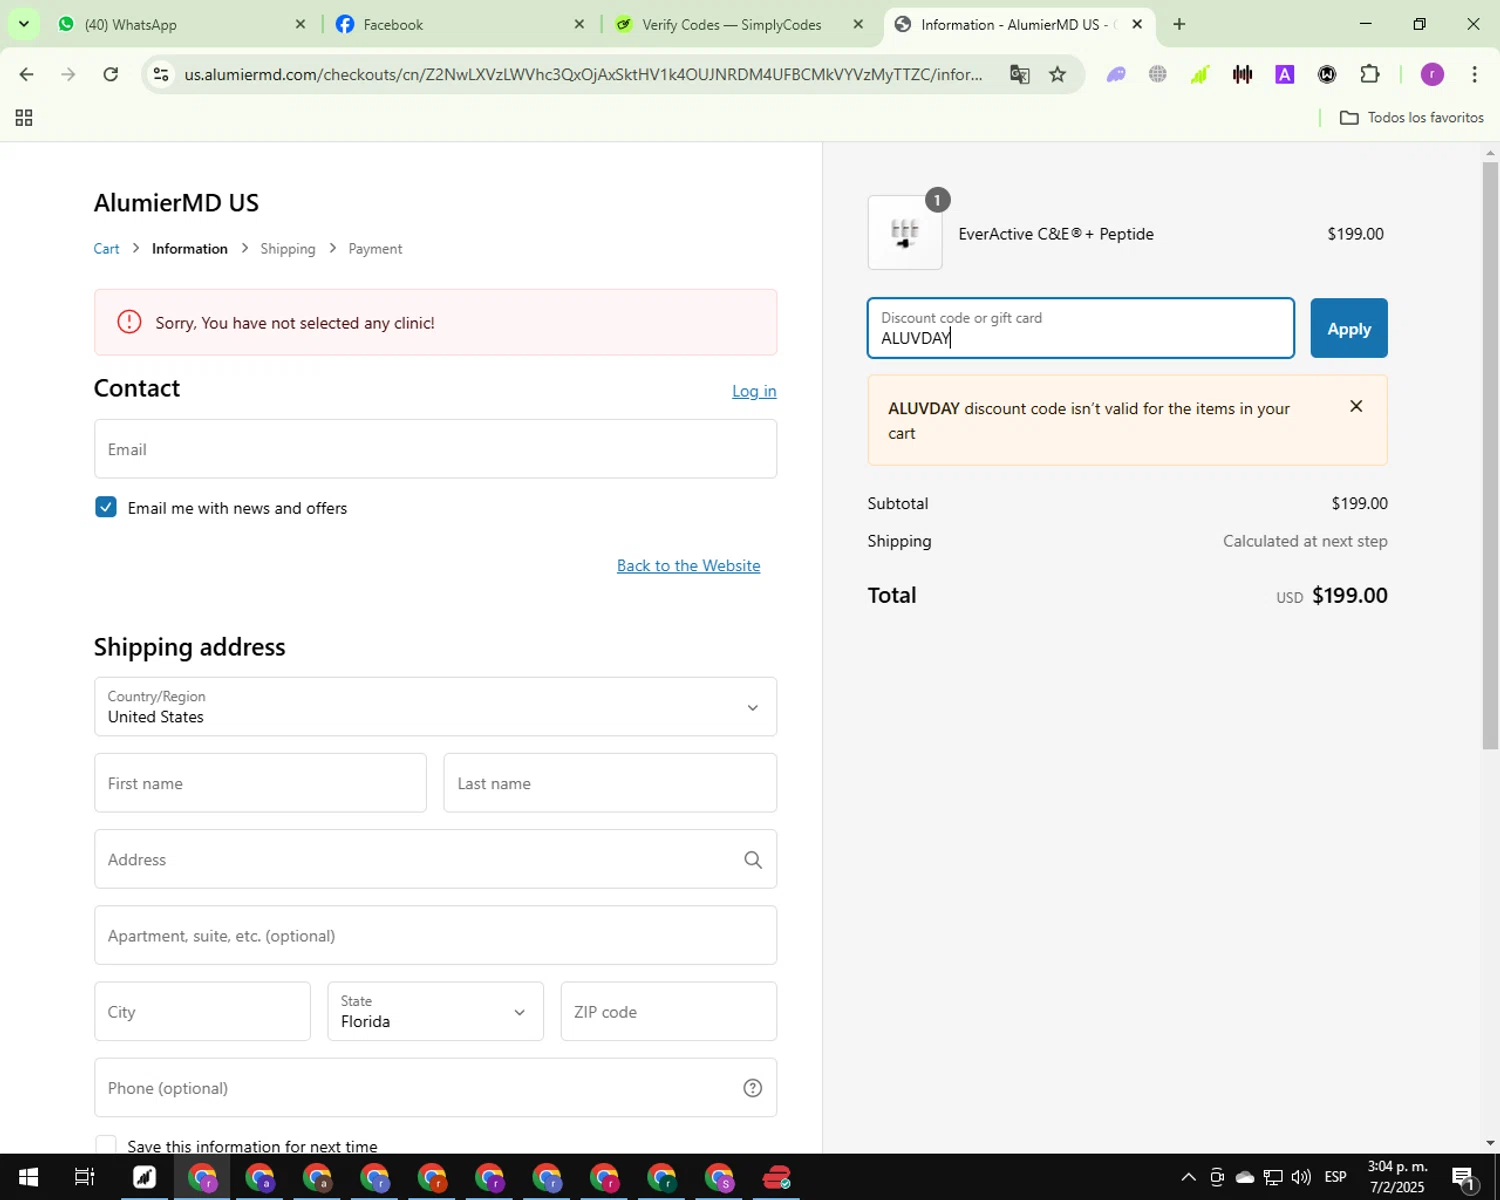Viewport: 1500px width, 1200px height.
Task: Open the Chrome profile avatar
Action: point(1432,74)
